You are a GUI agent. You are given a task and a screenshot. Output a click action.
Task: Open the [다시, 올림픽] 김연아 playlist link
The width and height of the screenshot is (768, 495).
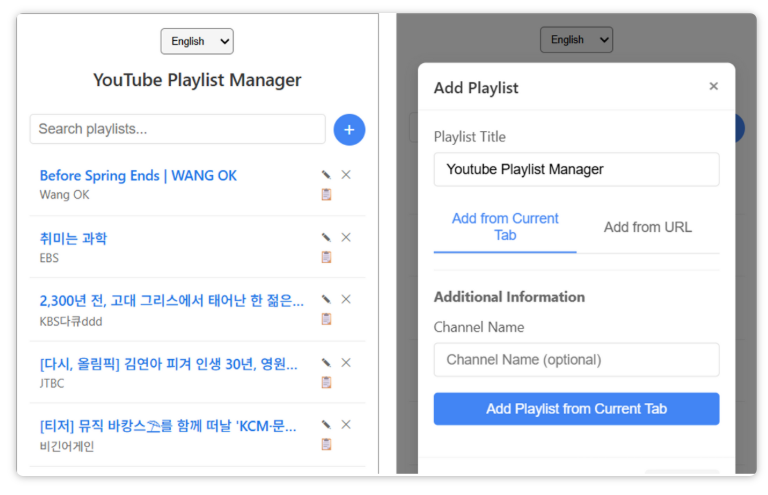click(168, 364)
